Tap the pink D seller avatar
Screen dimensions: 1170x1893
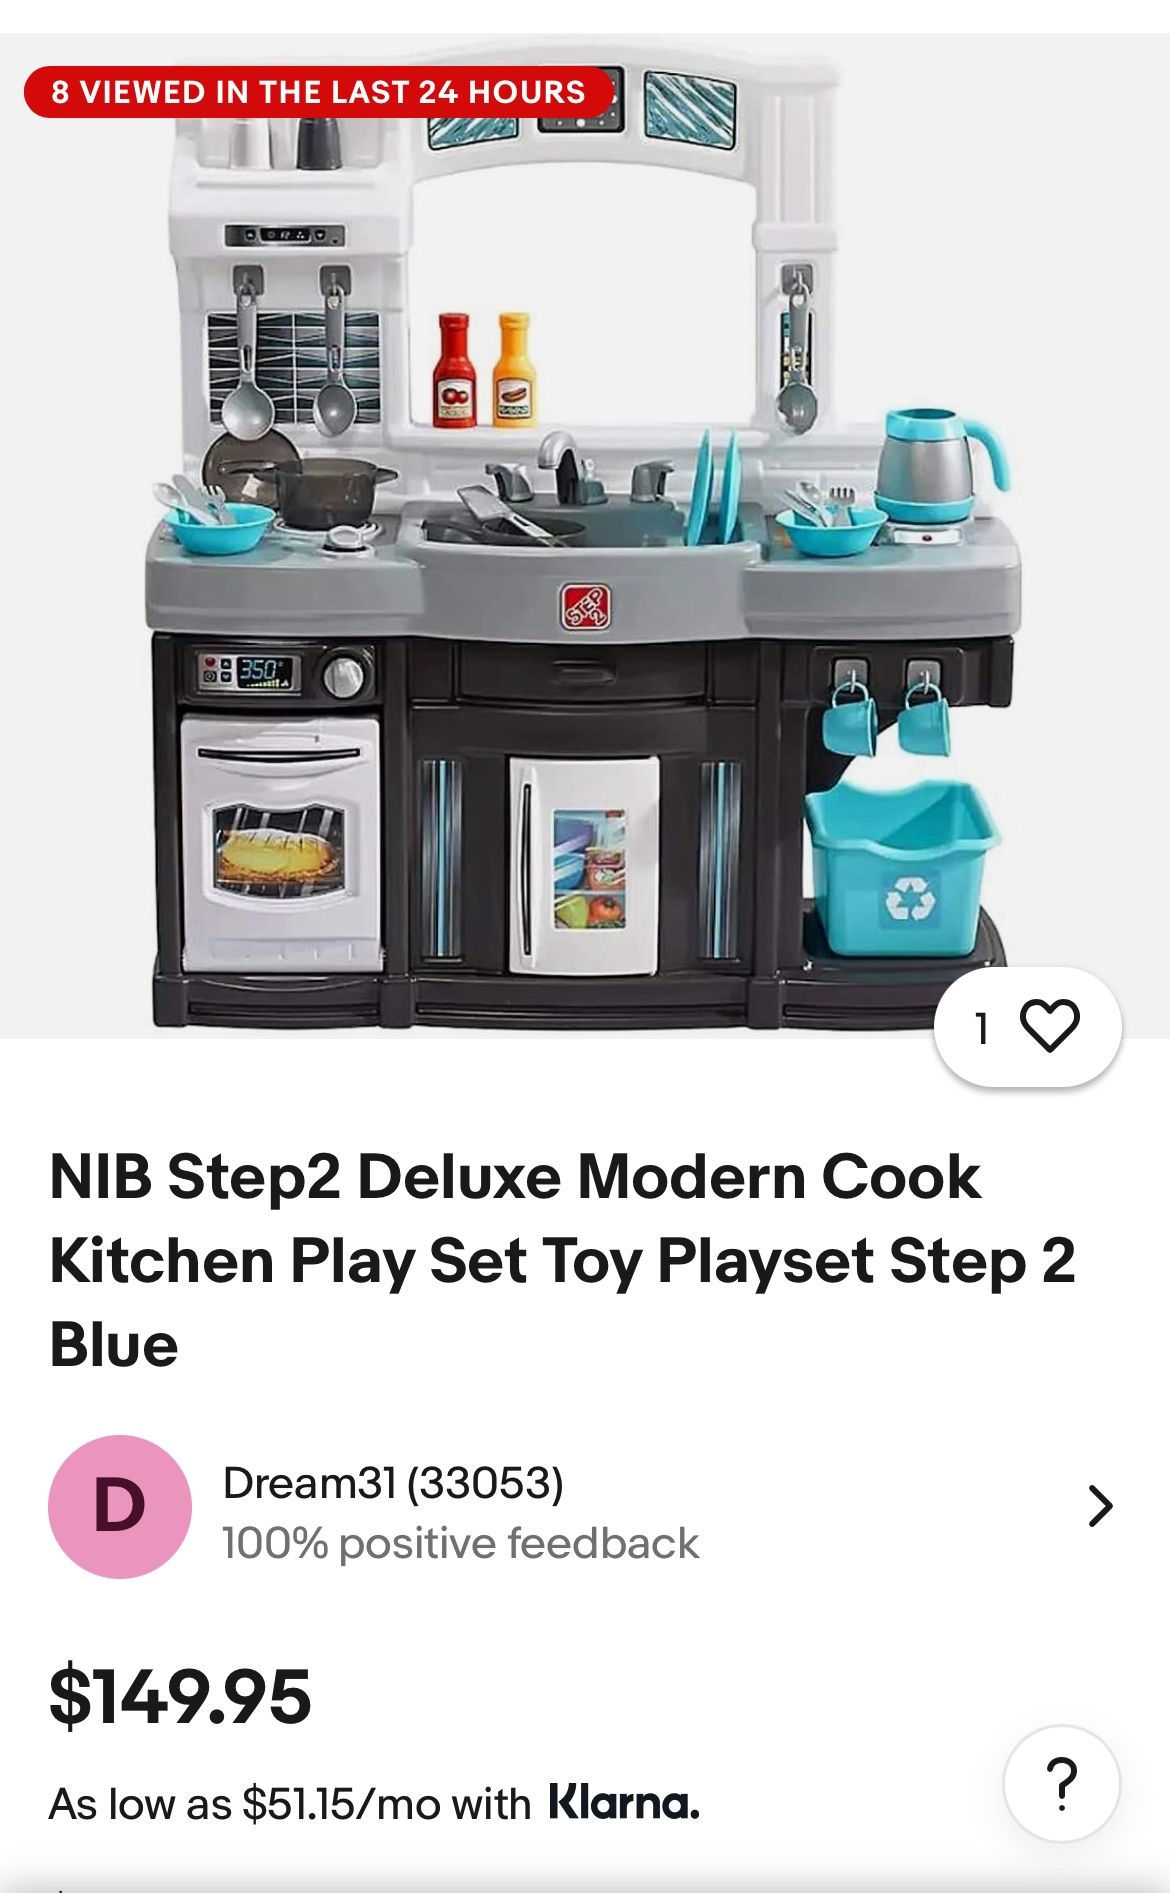120,1507
